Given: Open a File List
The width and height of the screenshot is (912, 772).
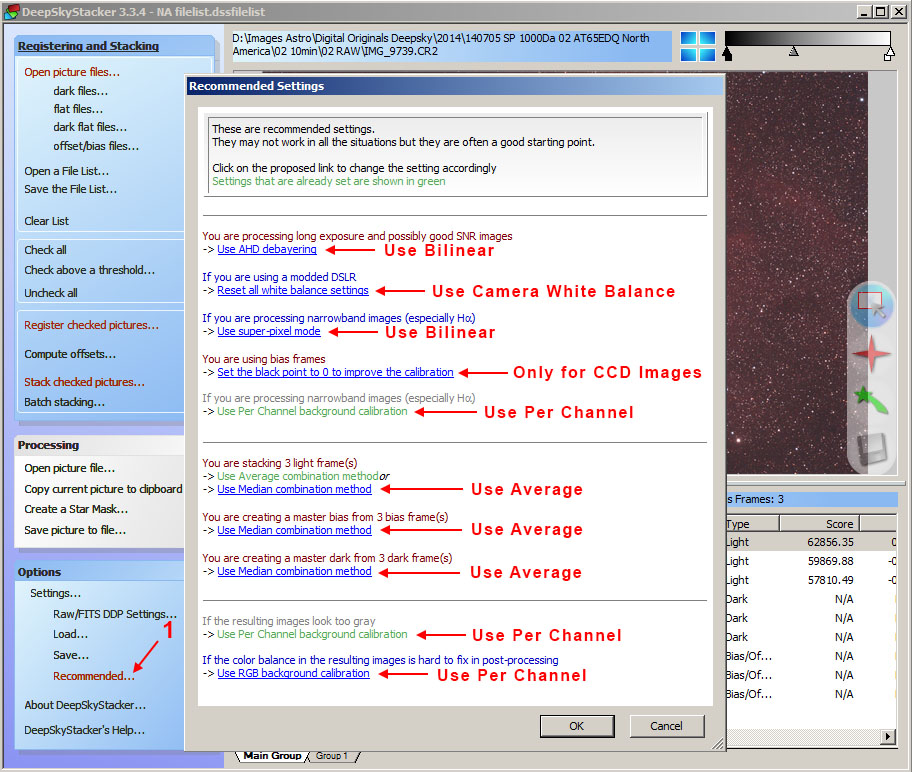Looking at the screenshot, I should pos(66,171).
